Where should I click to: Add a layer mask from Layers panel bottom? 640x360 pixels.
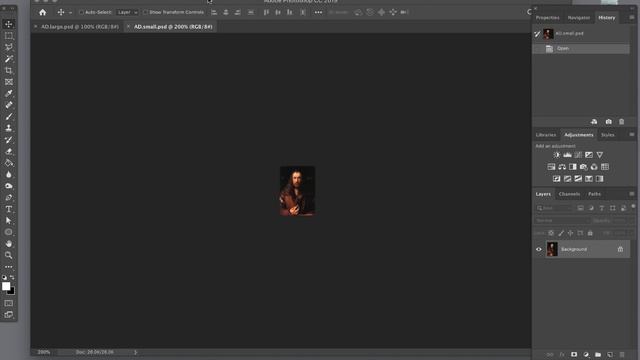[574, 355]
